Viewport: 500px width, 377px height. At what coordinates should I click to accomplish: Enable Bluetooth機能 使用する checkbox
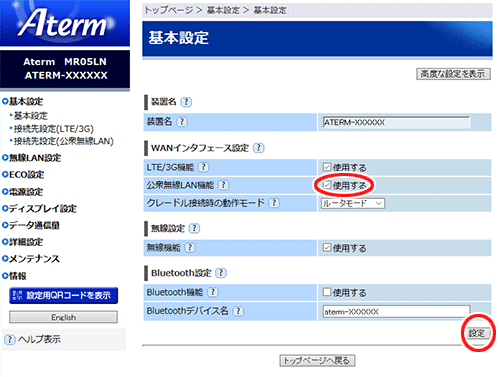[x=327, y=292]
